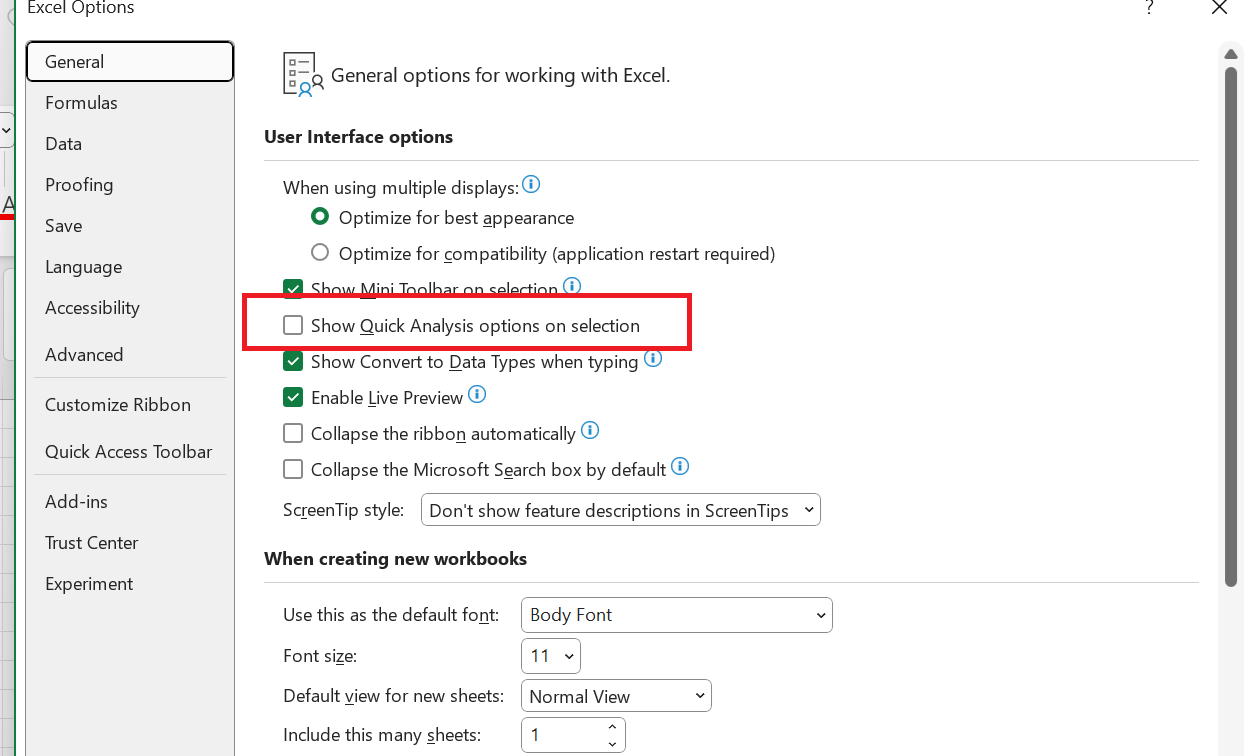Click the Enable Live Preview info icon
This screenshot has height=756, width=1250.
coord(477,394)
